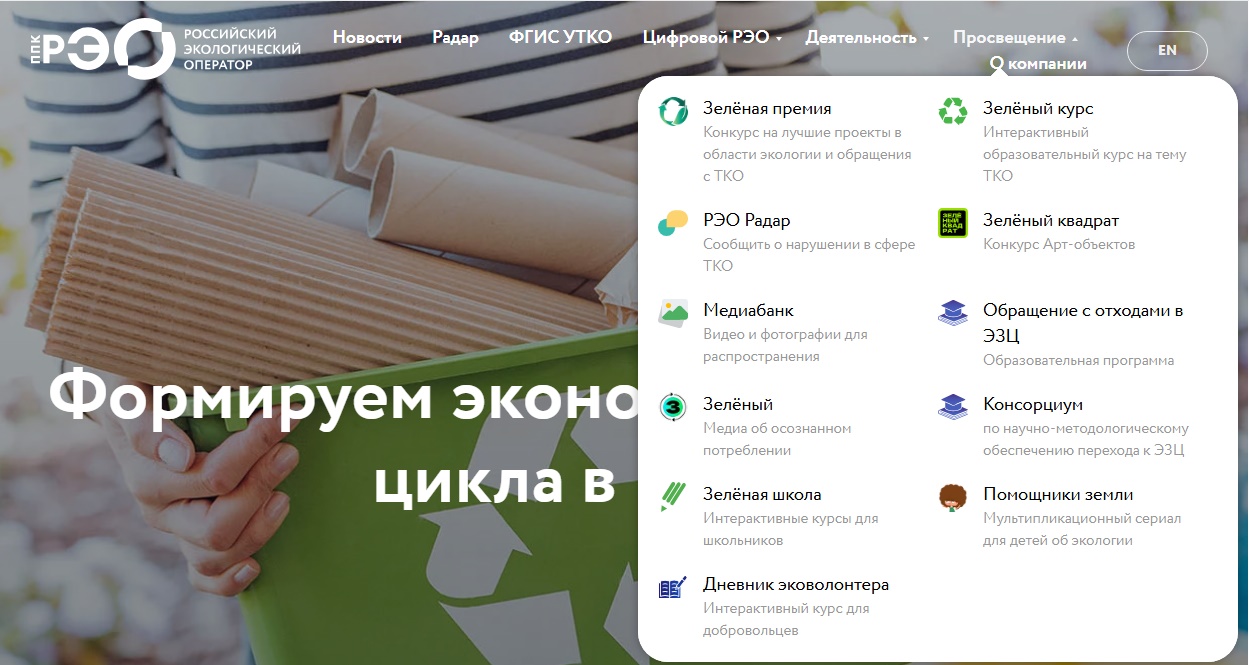Click the Зелёный курс recycling icon
The width and height of the screenshot is (1249, 665).
(953, 111)
